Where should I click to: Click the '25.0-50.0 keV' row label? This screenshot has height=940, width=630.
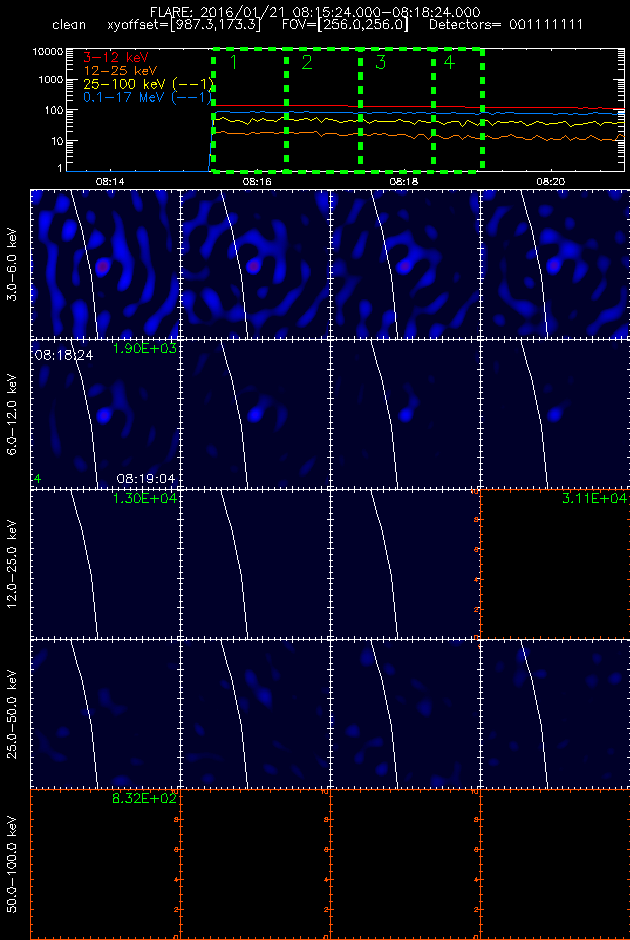coord(13,713)
